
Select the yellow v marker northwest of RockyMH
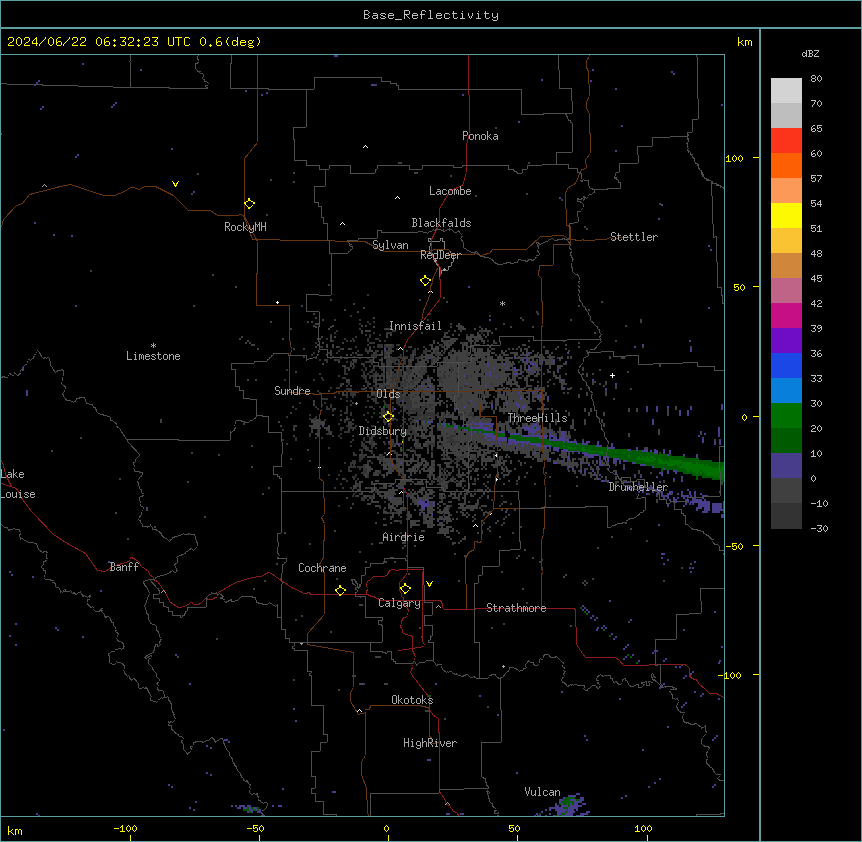(x=175, y=184)
